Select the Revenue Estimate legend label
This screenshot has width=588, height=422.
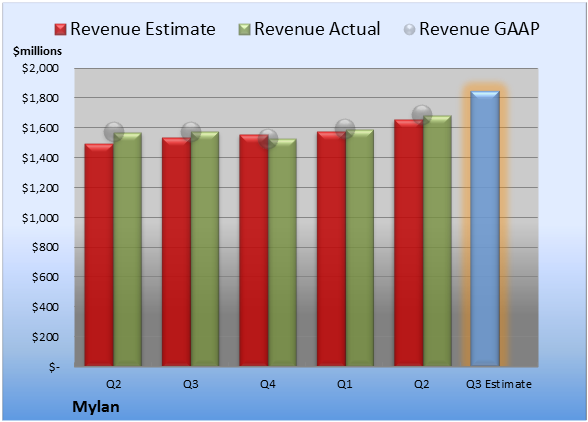(x=143, y=29)
